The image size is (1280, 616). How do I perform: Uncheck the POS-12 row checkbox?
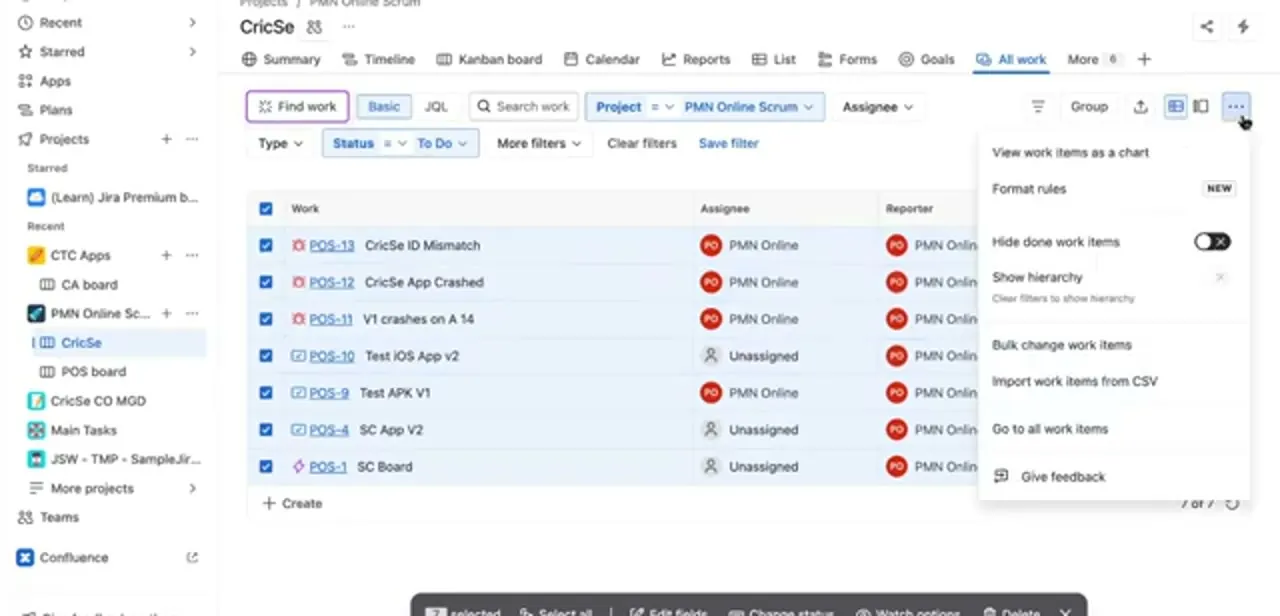(x=266, y=282)
